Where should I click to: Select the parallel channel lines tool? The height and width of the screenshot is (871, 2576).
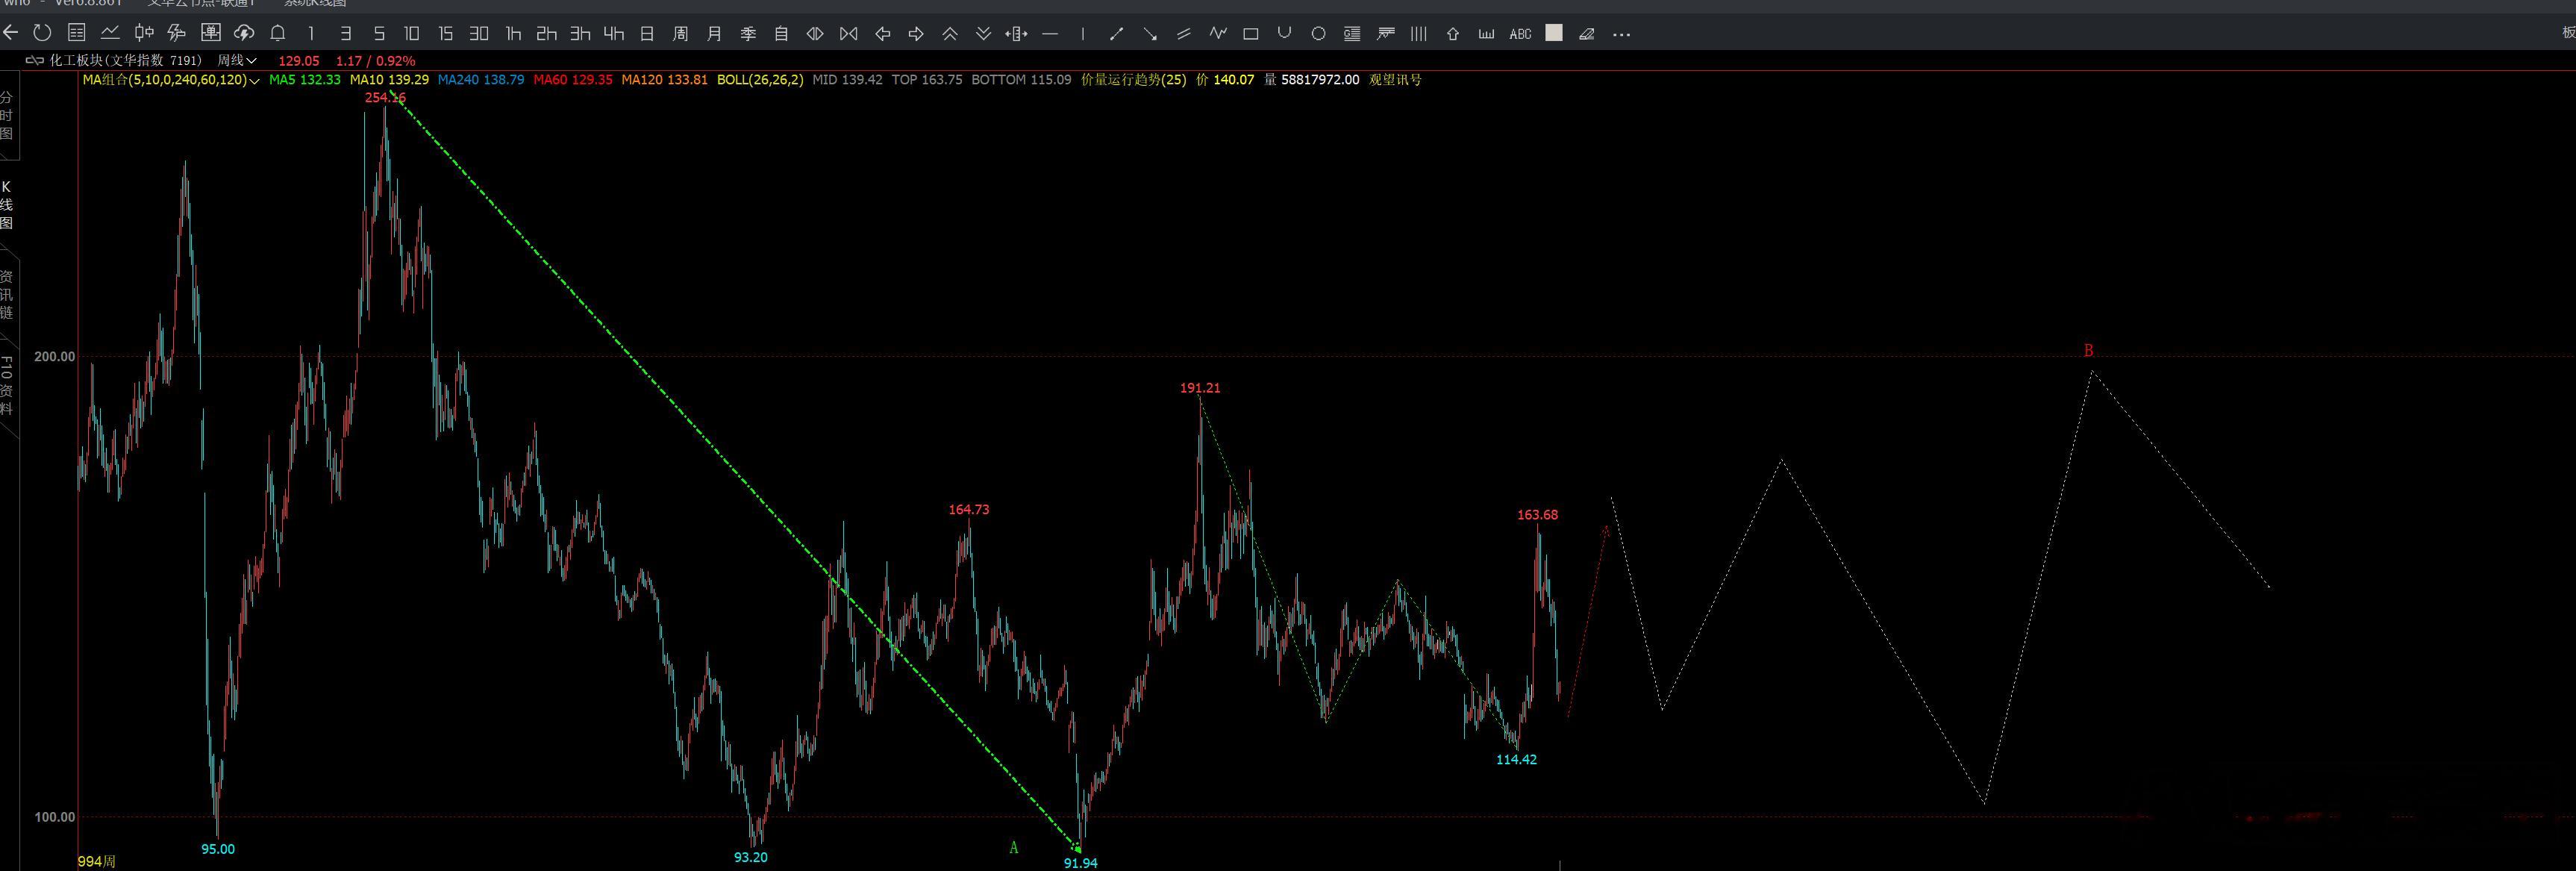click(1183, 34)
